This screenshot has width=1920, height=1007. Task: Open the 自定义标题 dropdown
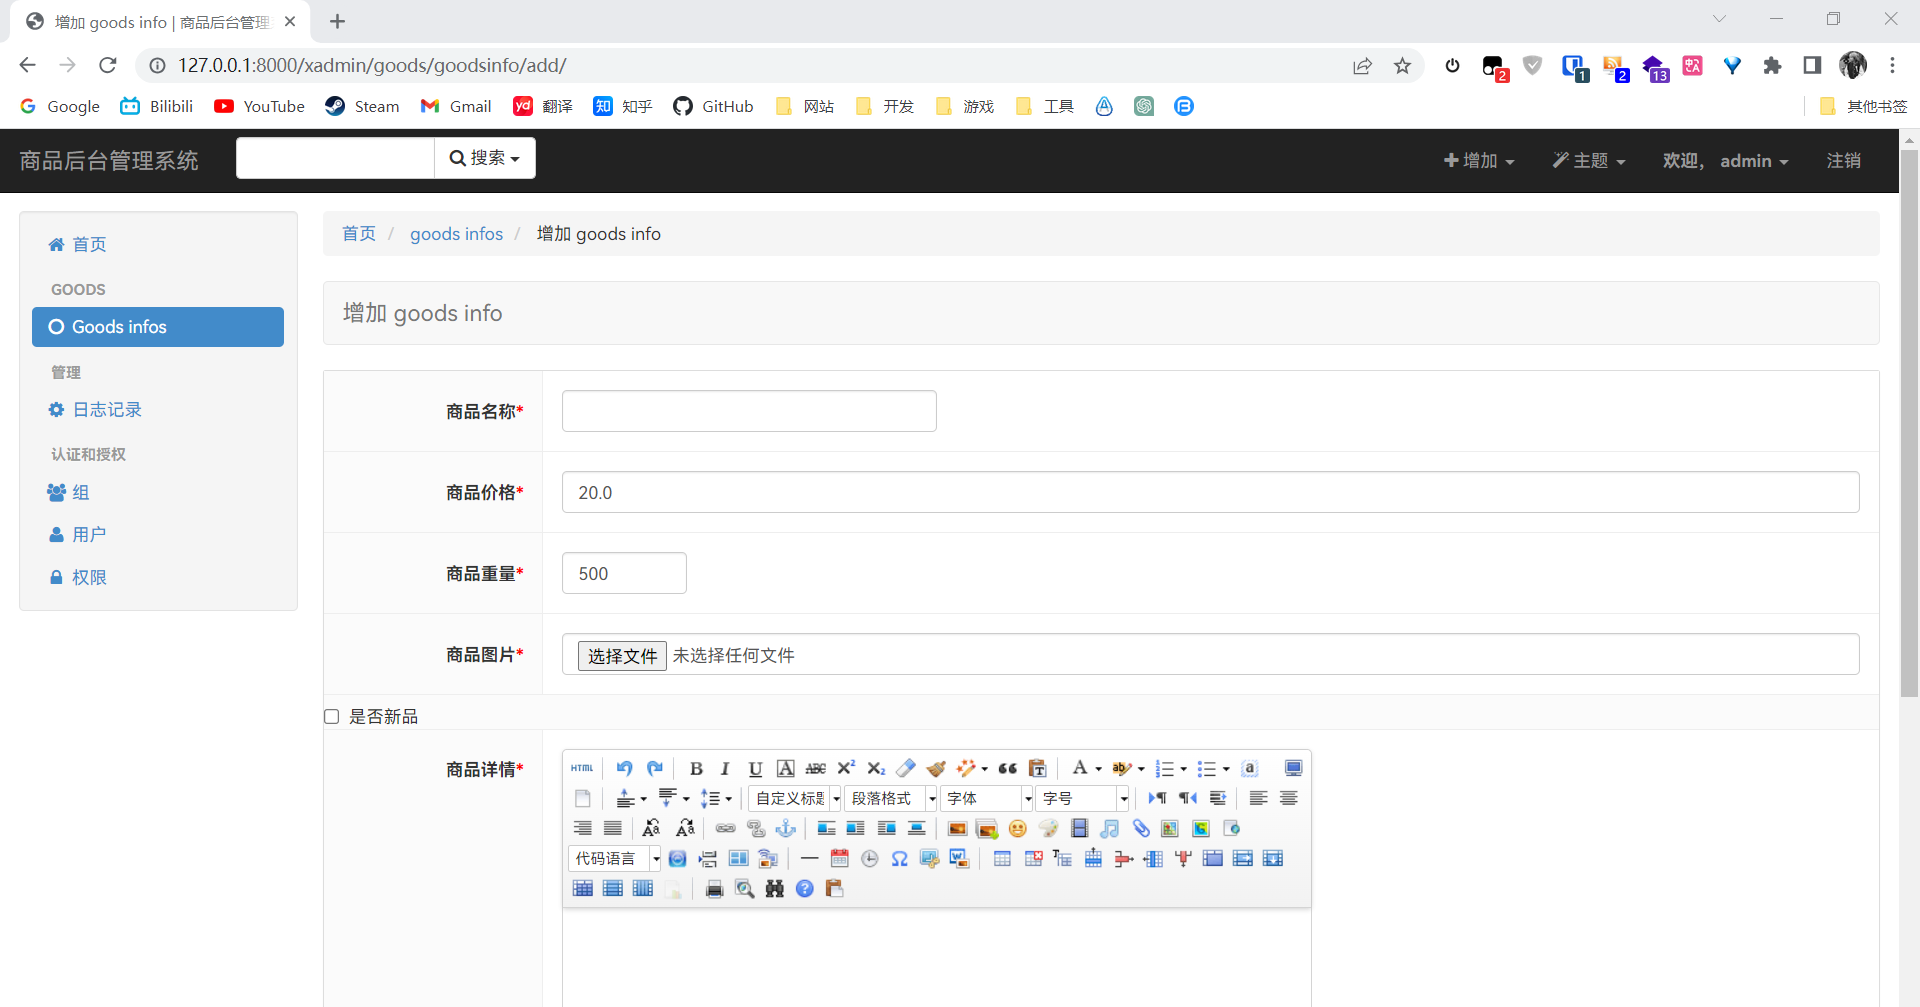795,798
